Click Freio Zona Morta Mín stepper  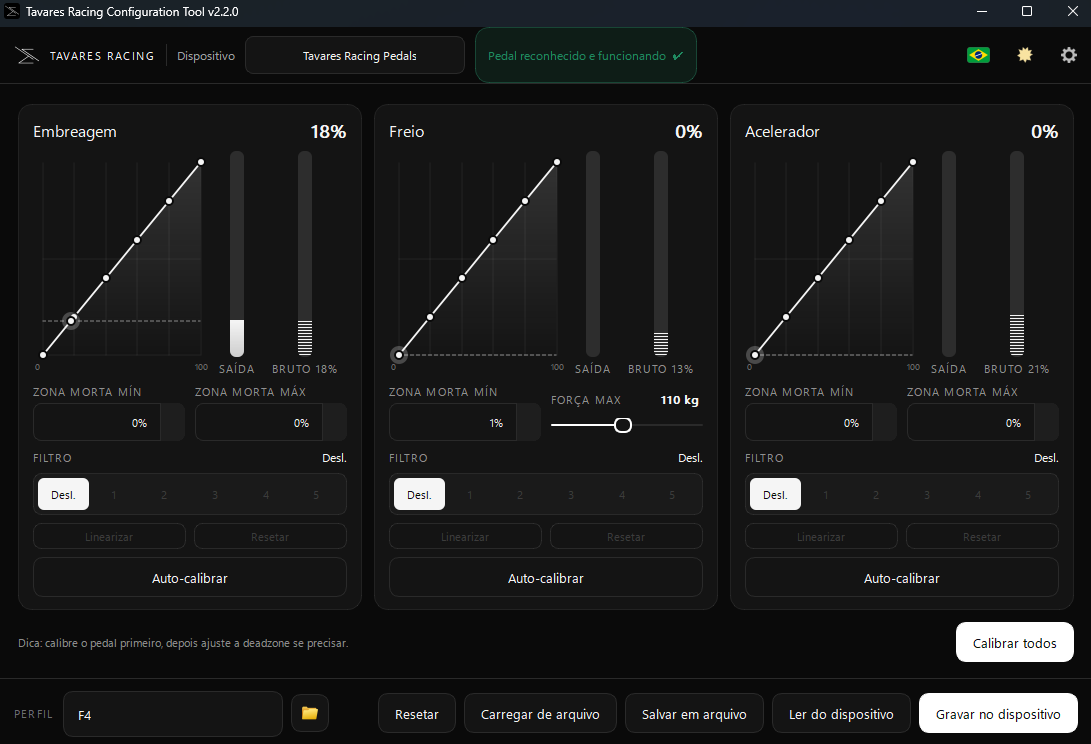[529, 422]
